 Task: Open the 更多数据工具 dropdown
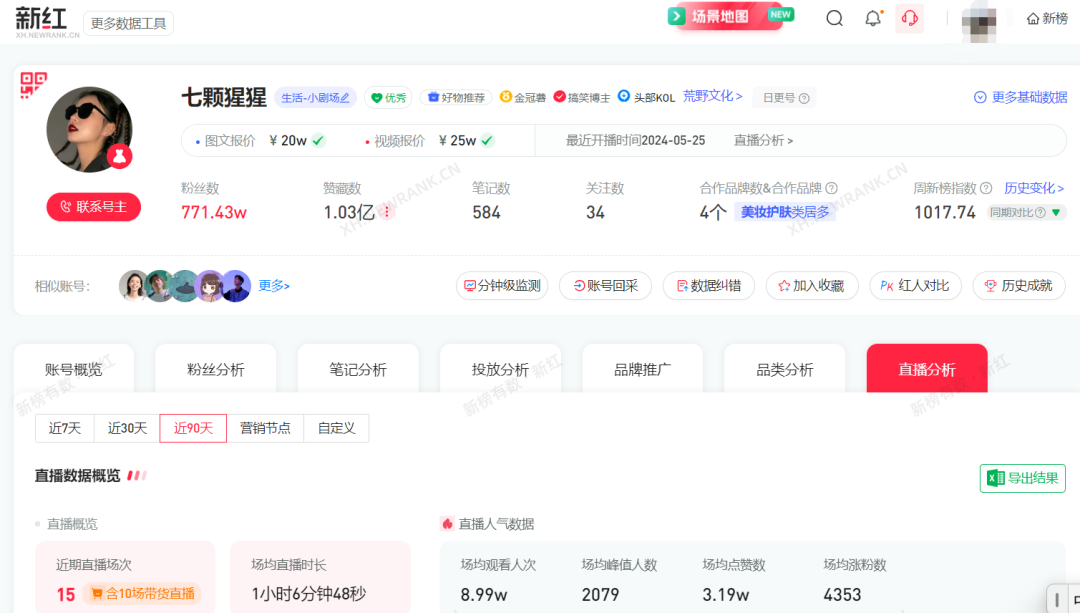pyautogui.click(x=128, y=23)
